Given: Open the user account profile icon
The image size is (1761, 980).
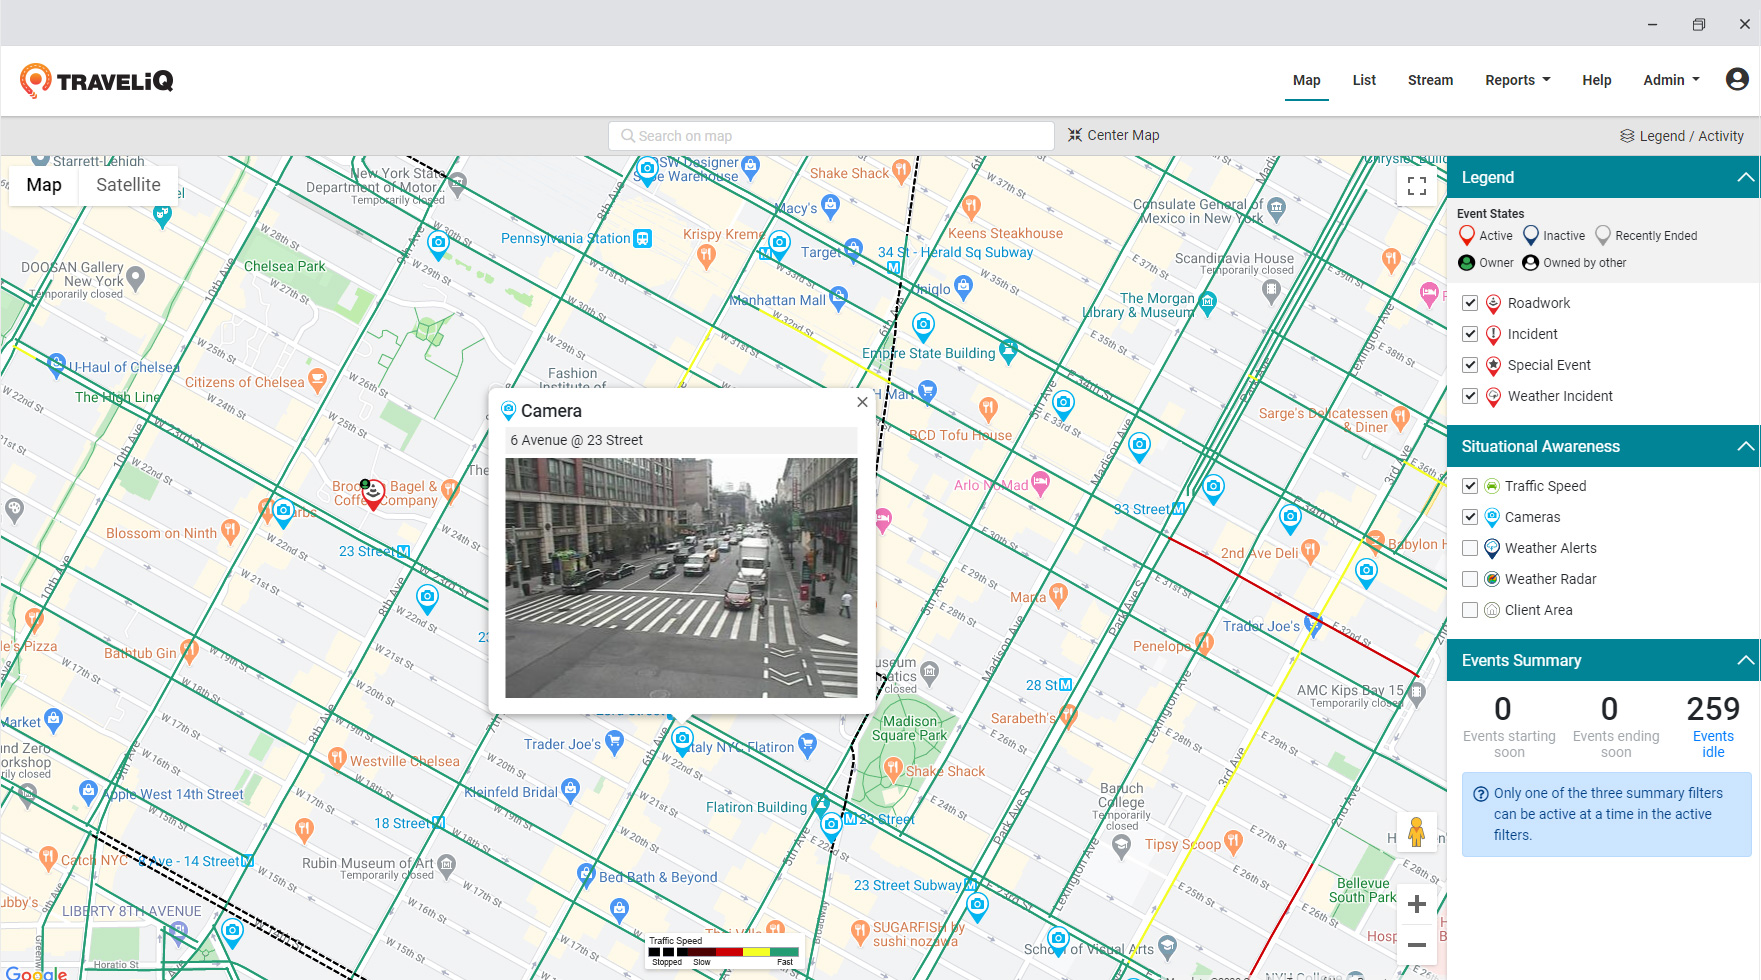Looking at the screenshot, I should [1737, 79].
